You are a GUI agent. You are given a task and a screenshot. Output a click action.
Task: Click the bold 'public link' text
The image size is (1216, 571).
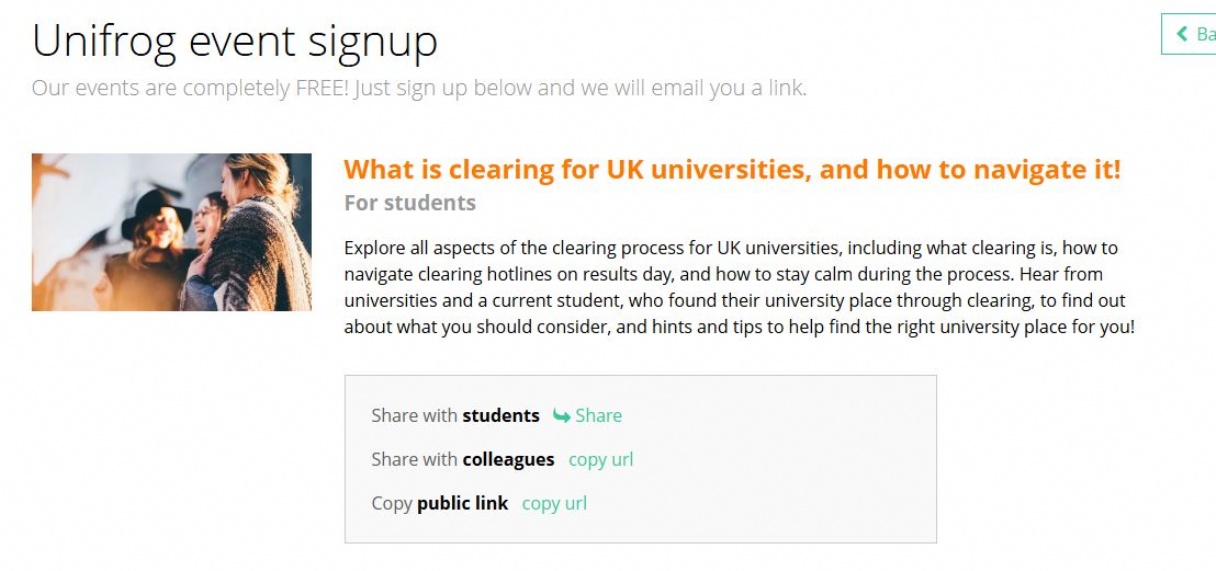[462, 503]
